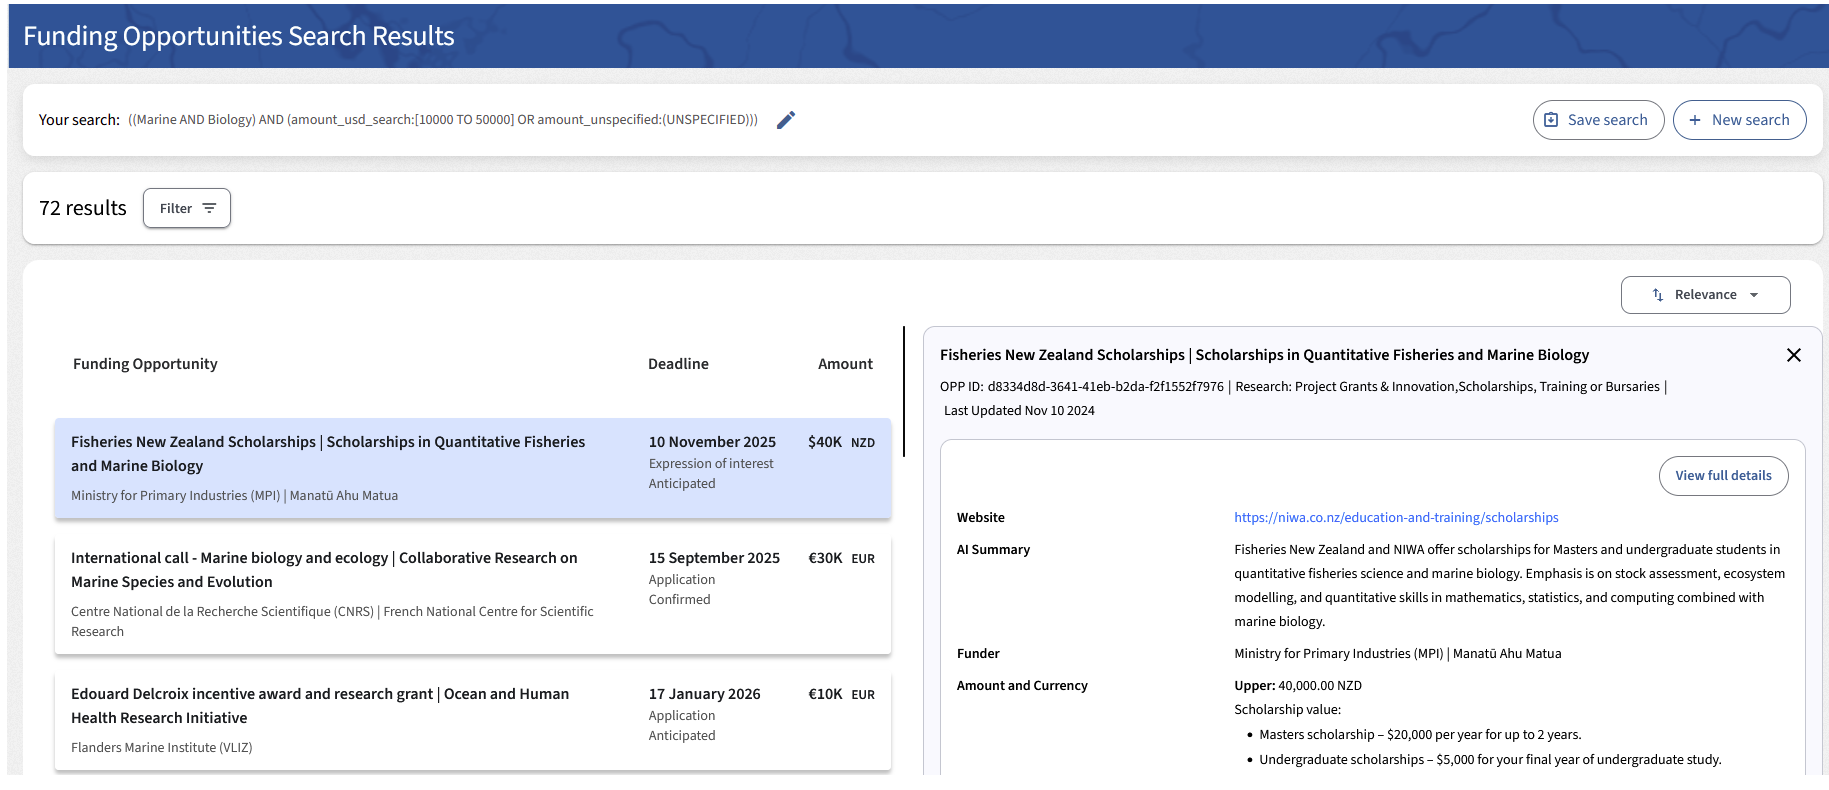This screenshot has width=1829, height=790.
Task: Select Edouard Delcroix incentive award result
Action: pos(473,720)
